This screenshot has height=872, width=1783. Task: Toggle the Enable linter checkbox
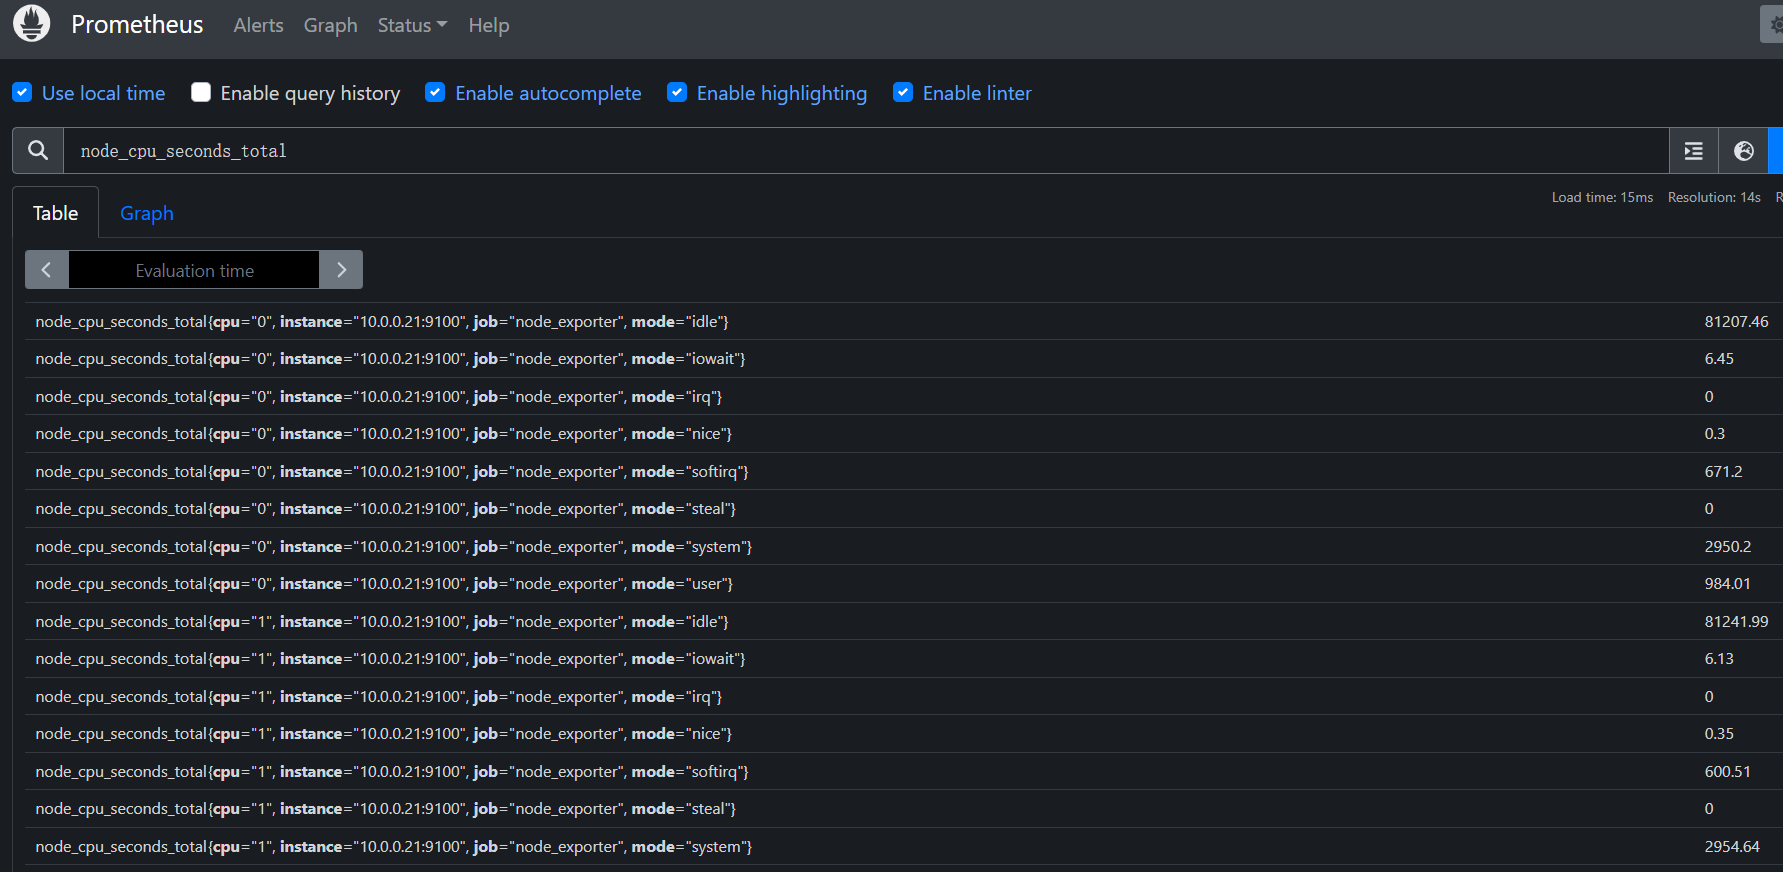pyautogui.click(x=903, y=93)
